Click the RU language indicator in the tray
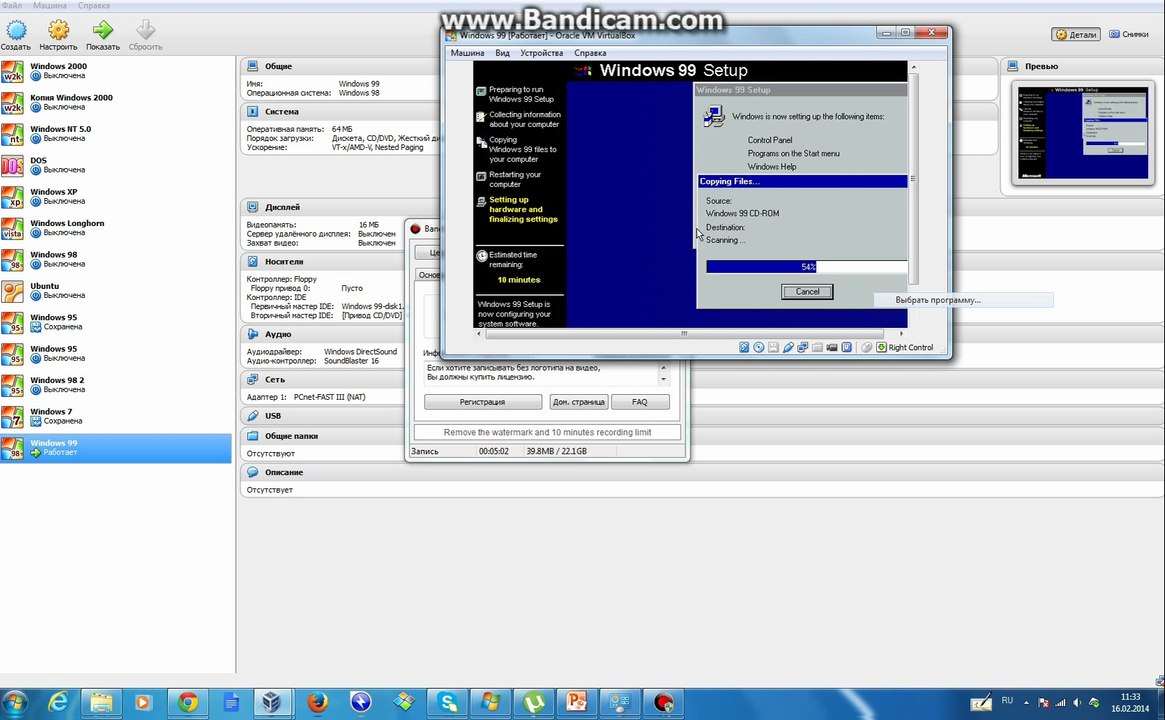The height and width of the screenshot is (720, 1165). [1007, 701]
